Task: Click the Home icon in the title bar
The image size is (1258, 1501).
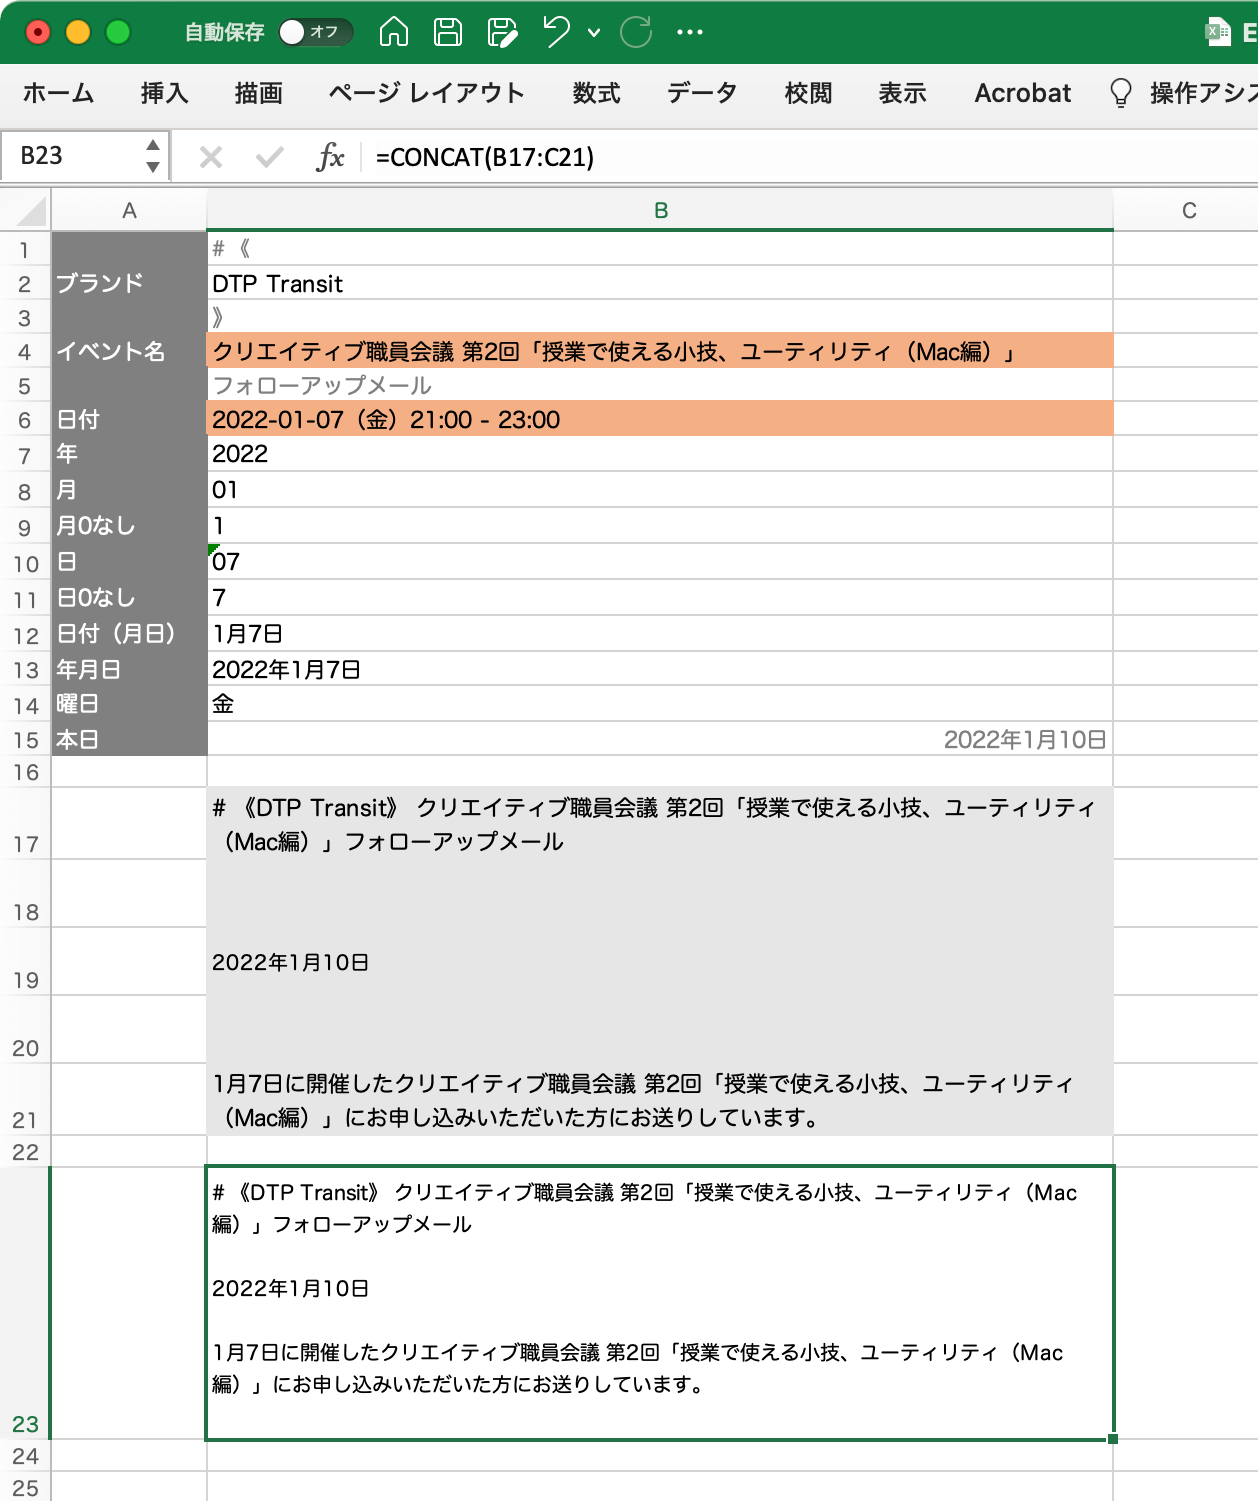Action: pos(394,32)
